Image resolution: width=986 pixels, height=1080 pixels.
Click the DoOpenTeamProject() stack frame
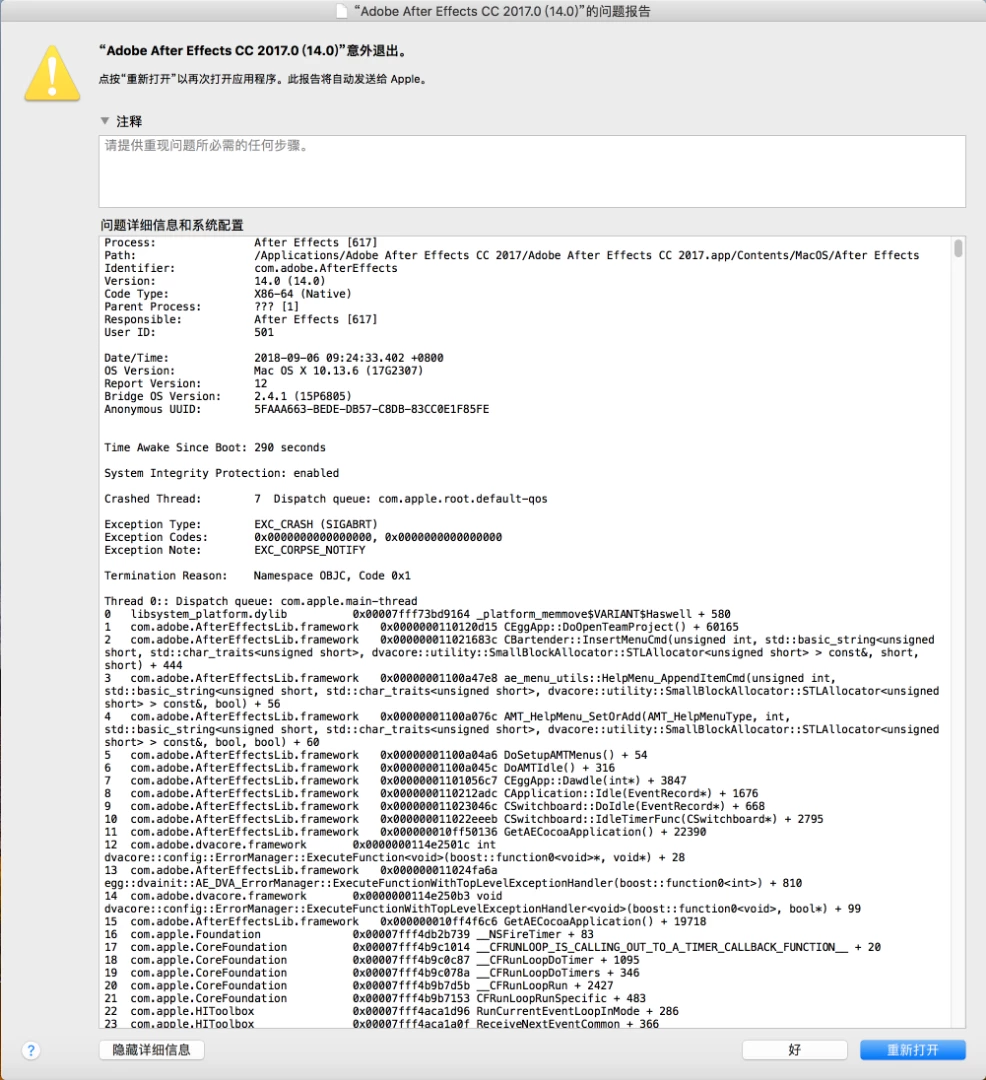click(x=421, y=627)
